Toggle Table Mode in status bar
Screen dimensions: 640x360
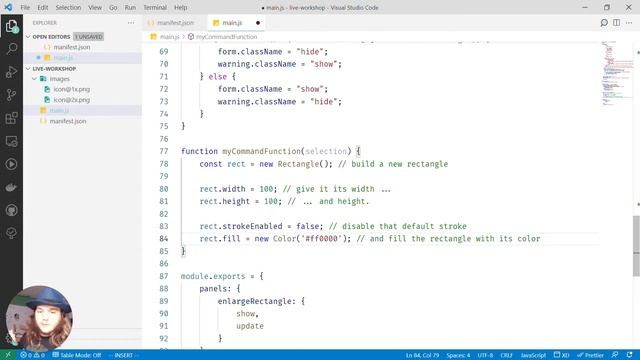coord(77,355)
